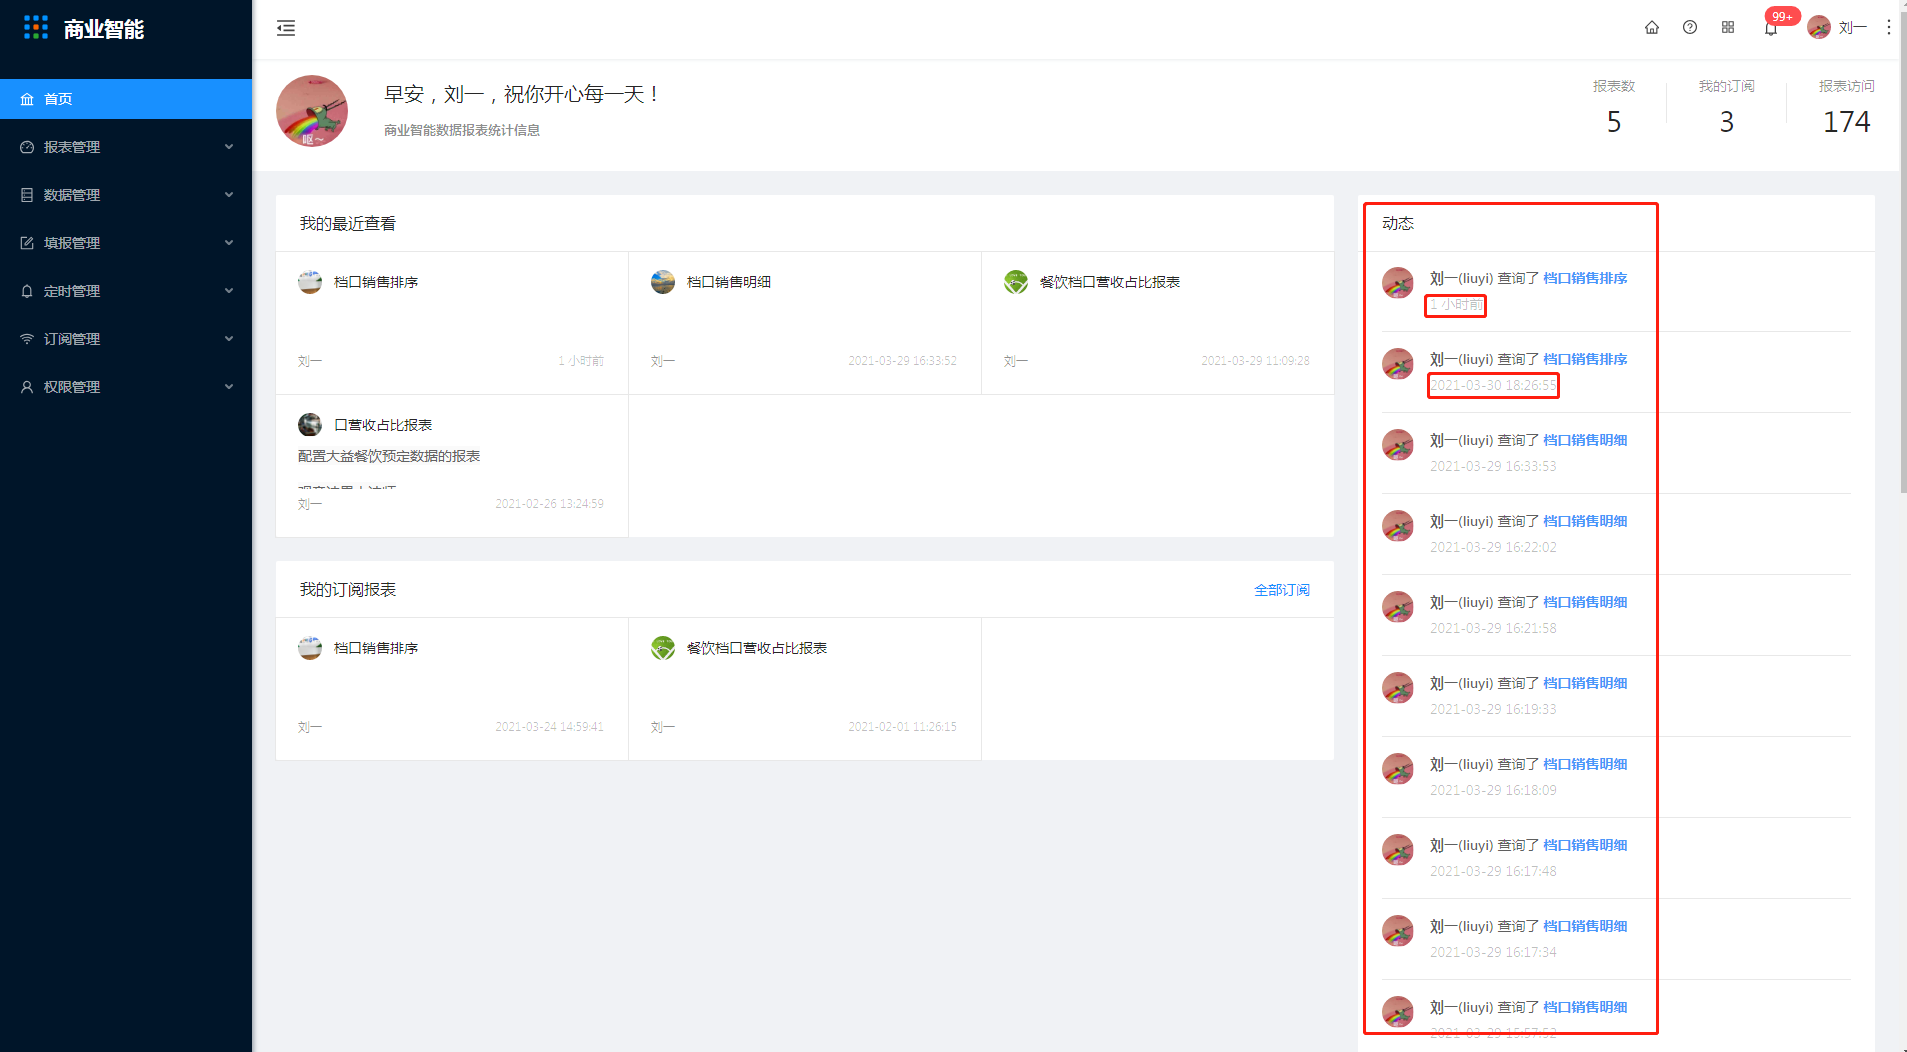Open 报表管理 menu in sidebar

click(x=126, y=147)
